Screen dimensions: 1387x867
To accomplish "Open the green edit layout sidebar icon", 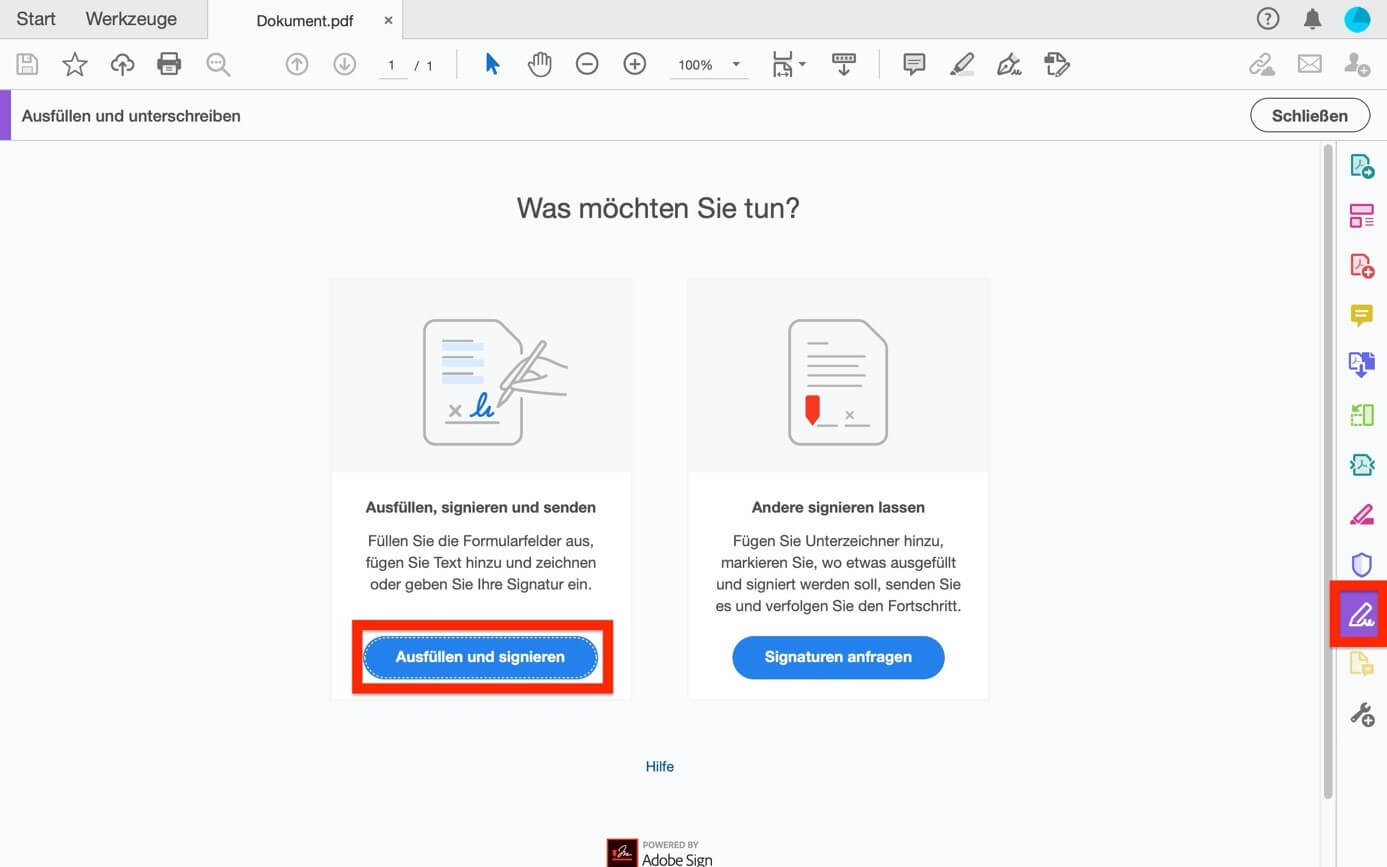I will (x=1362, y=415).
